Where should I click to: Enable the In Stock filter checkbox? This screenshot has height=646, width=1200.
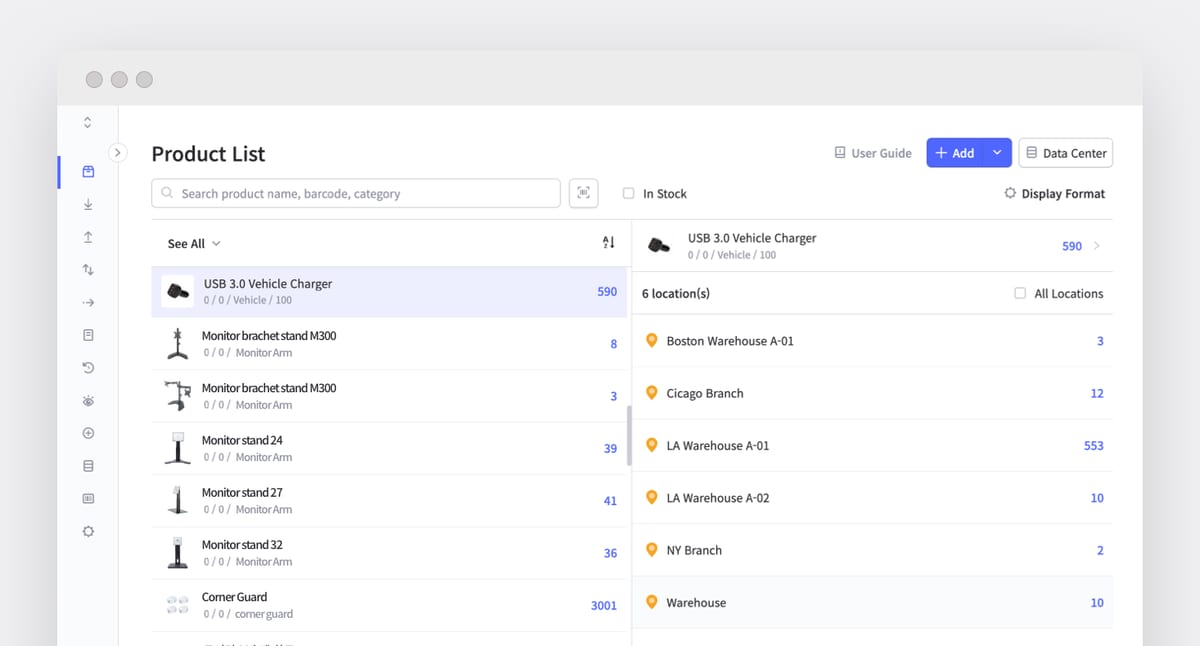(628, 193)
